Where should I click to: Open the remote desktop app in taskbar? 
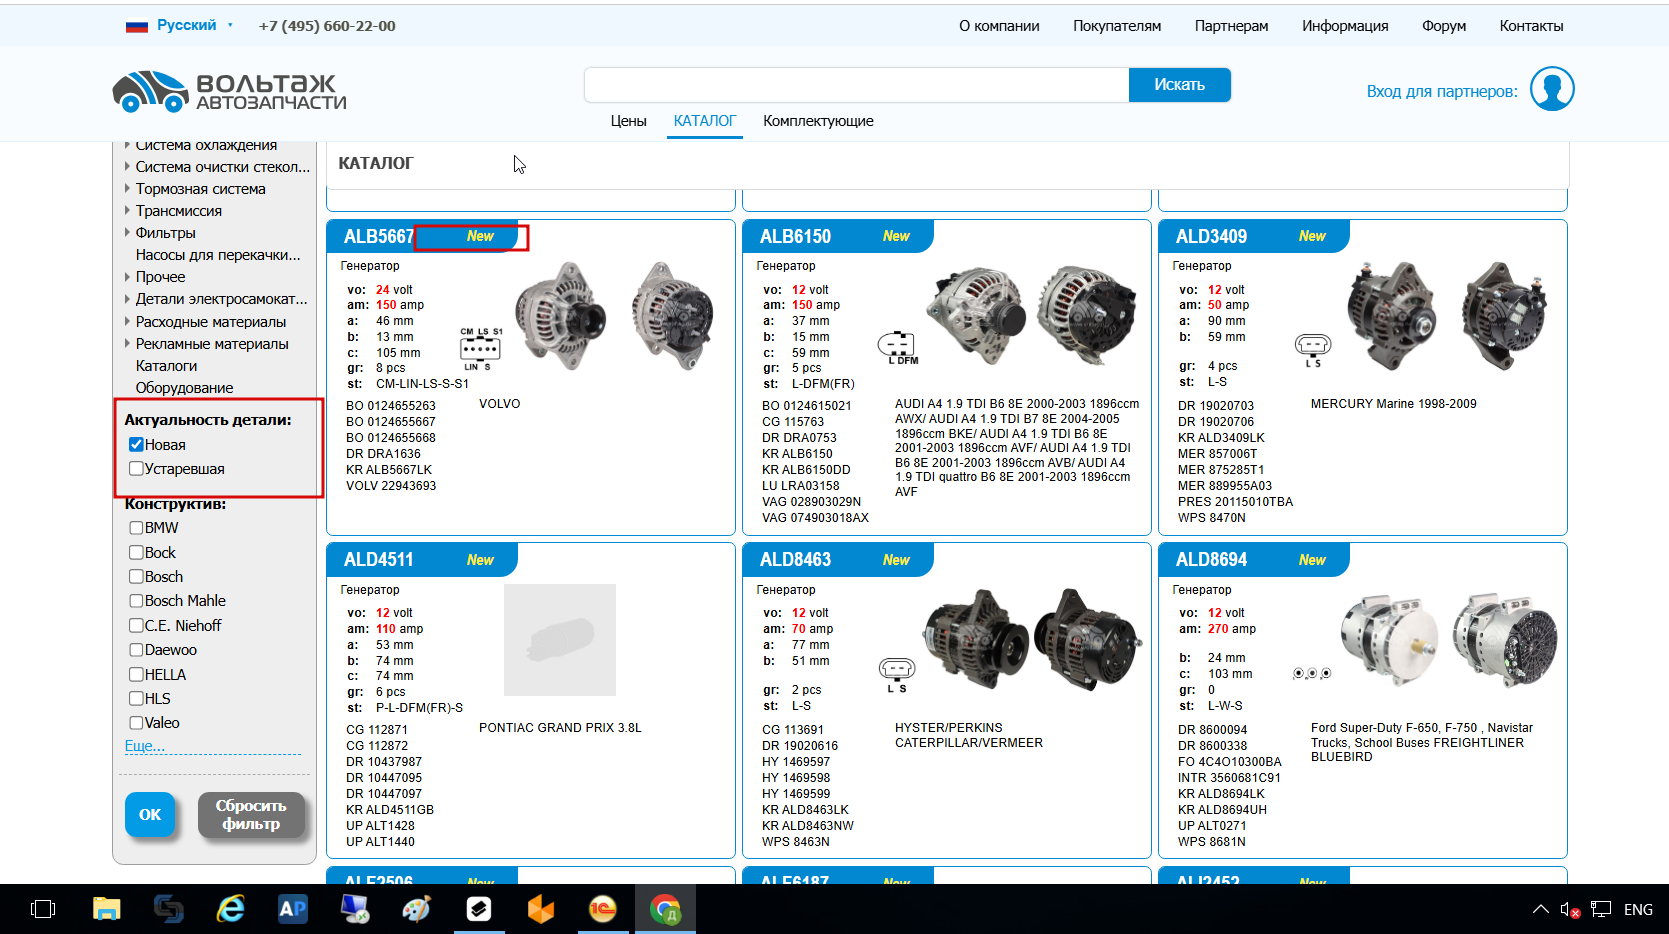click(x=355, y=909)
